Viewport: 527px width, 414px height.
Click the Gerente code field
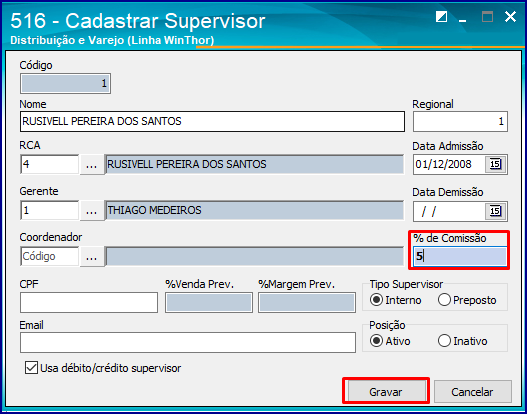pyautogui.click(x=49, y=211)
